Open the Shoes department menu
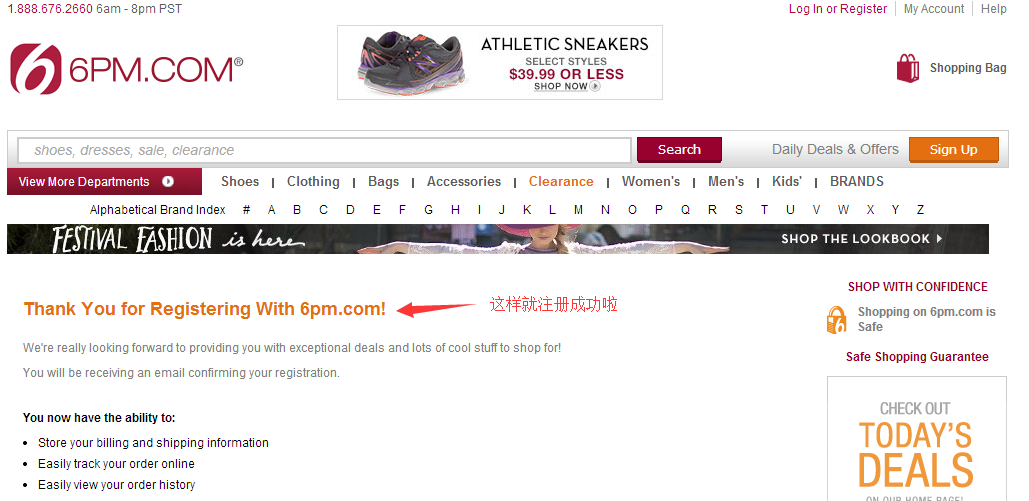The height and width of the screenshot is (501, 1029). [240, 182]
